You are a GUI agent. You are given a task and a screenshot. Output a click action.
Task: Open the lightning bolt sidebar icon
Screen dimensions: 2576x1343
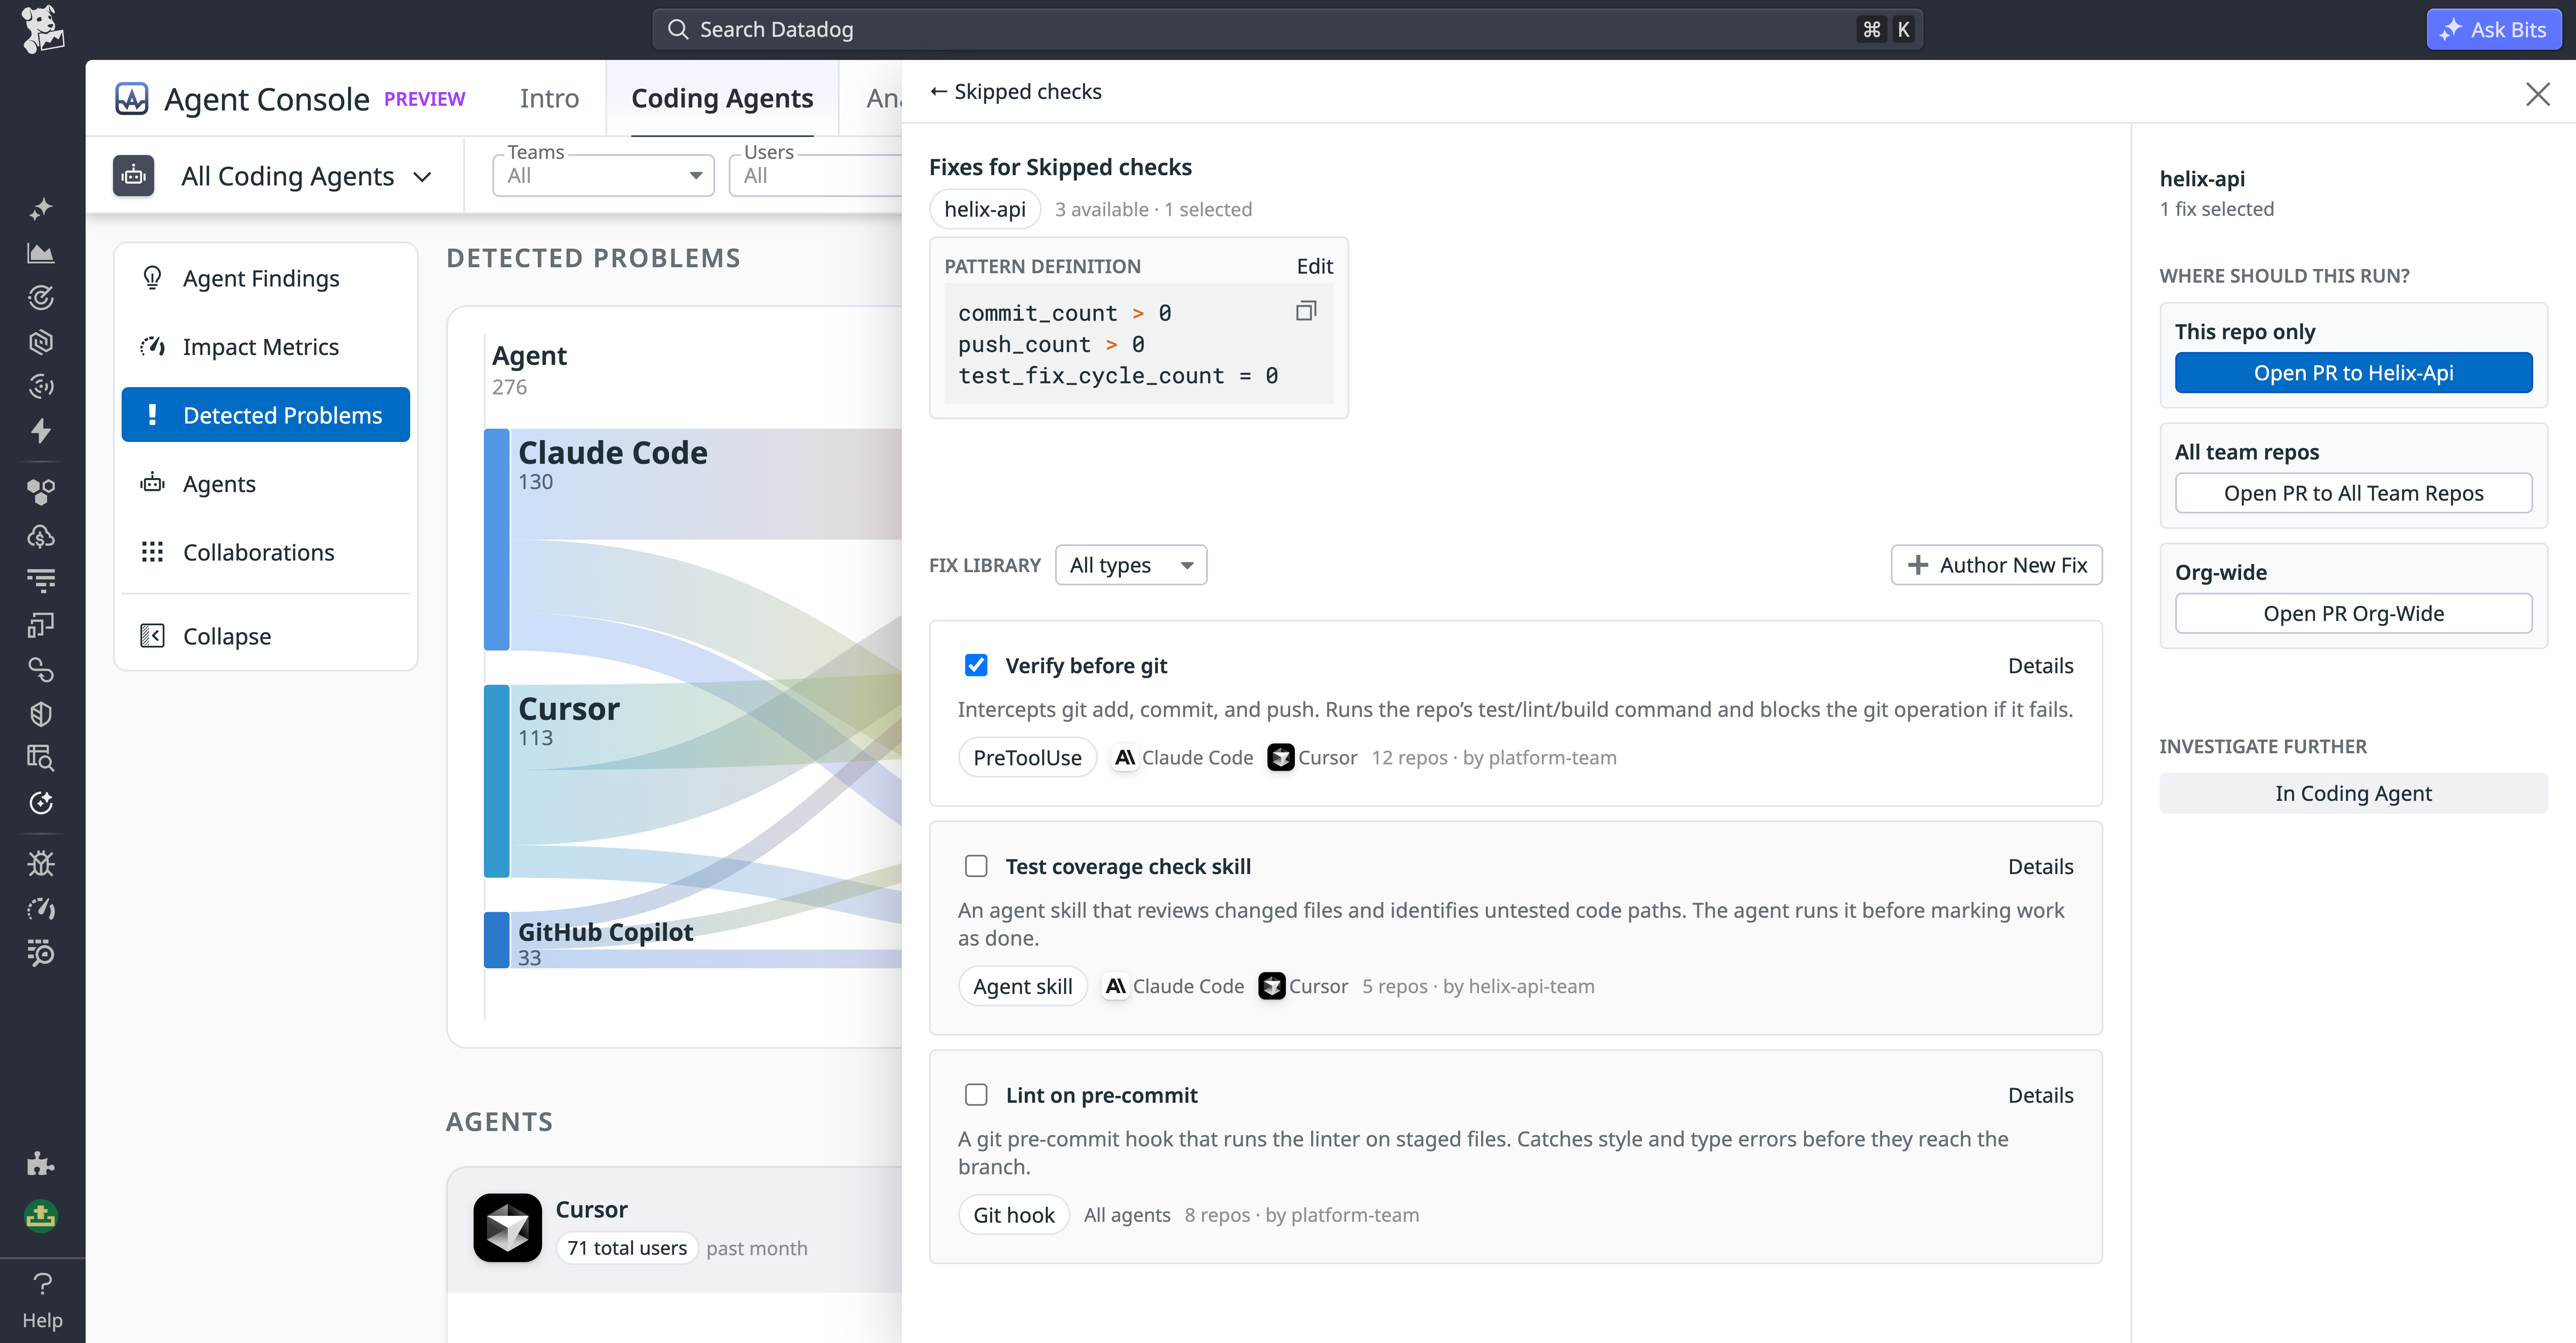(41, 431)
